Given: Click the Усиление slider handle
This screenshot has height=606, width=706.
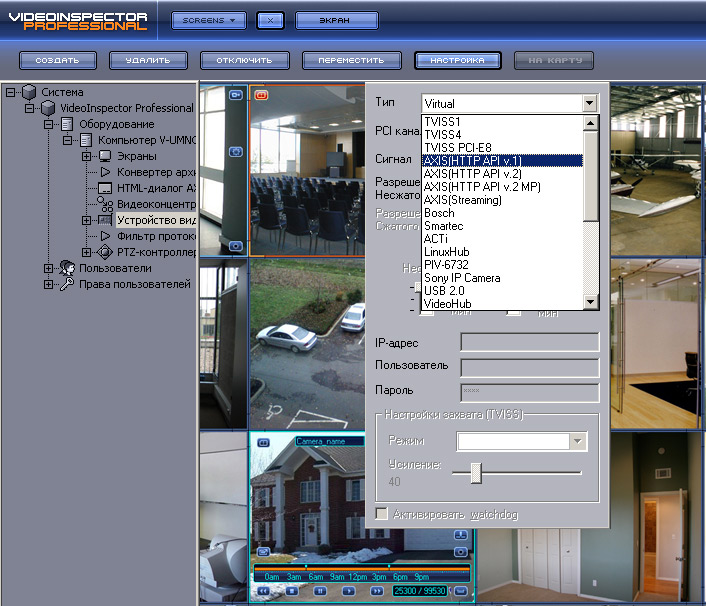Looking at the screenshot, I should [x=476, y=473].
